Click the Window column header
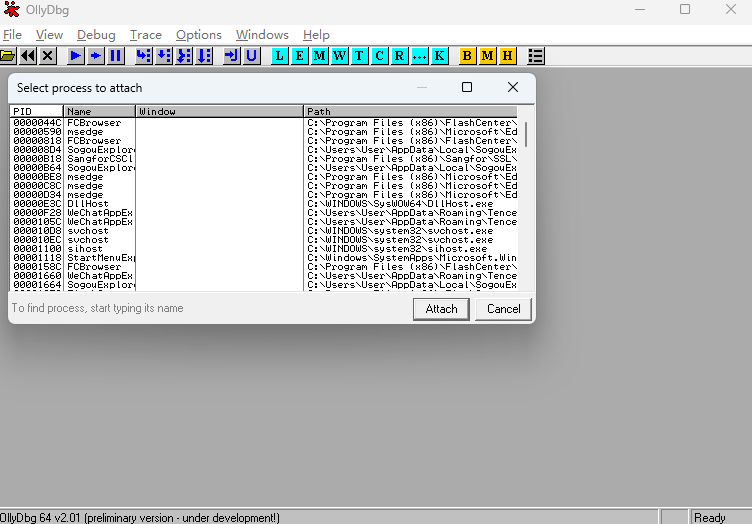Viewport: 752px width, 524px height. click(220, 111)
